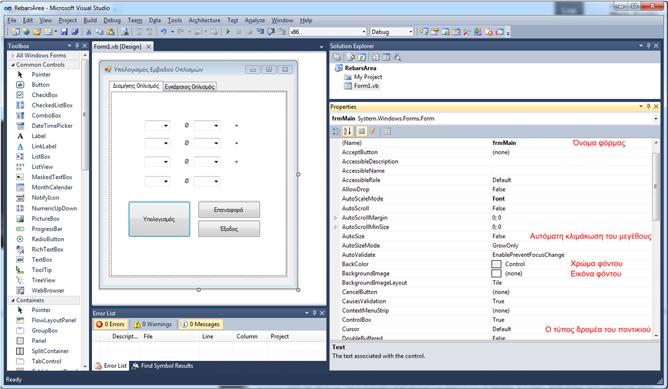Toggle the 0 Errors filter
Screen dimensions: 668x389
[111, 324]
